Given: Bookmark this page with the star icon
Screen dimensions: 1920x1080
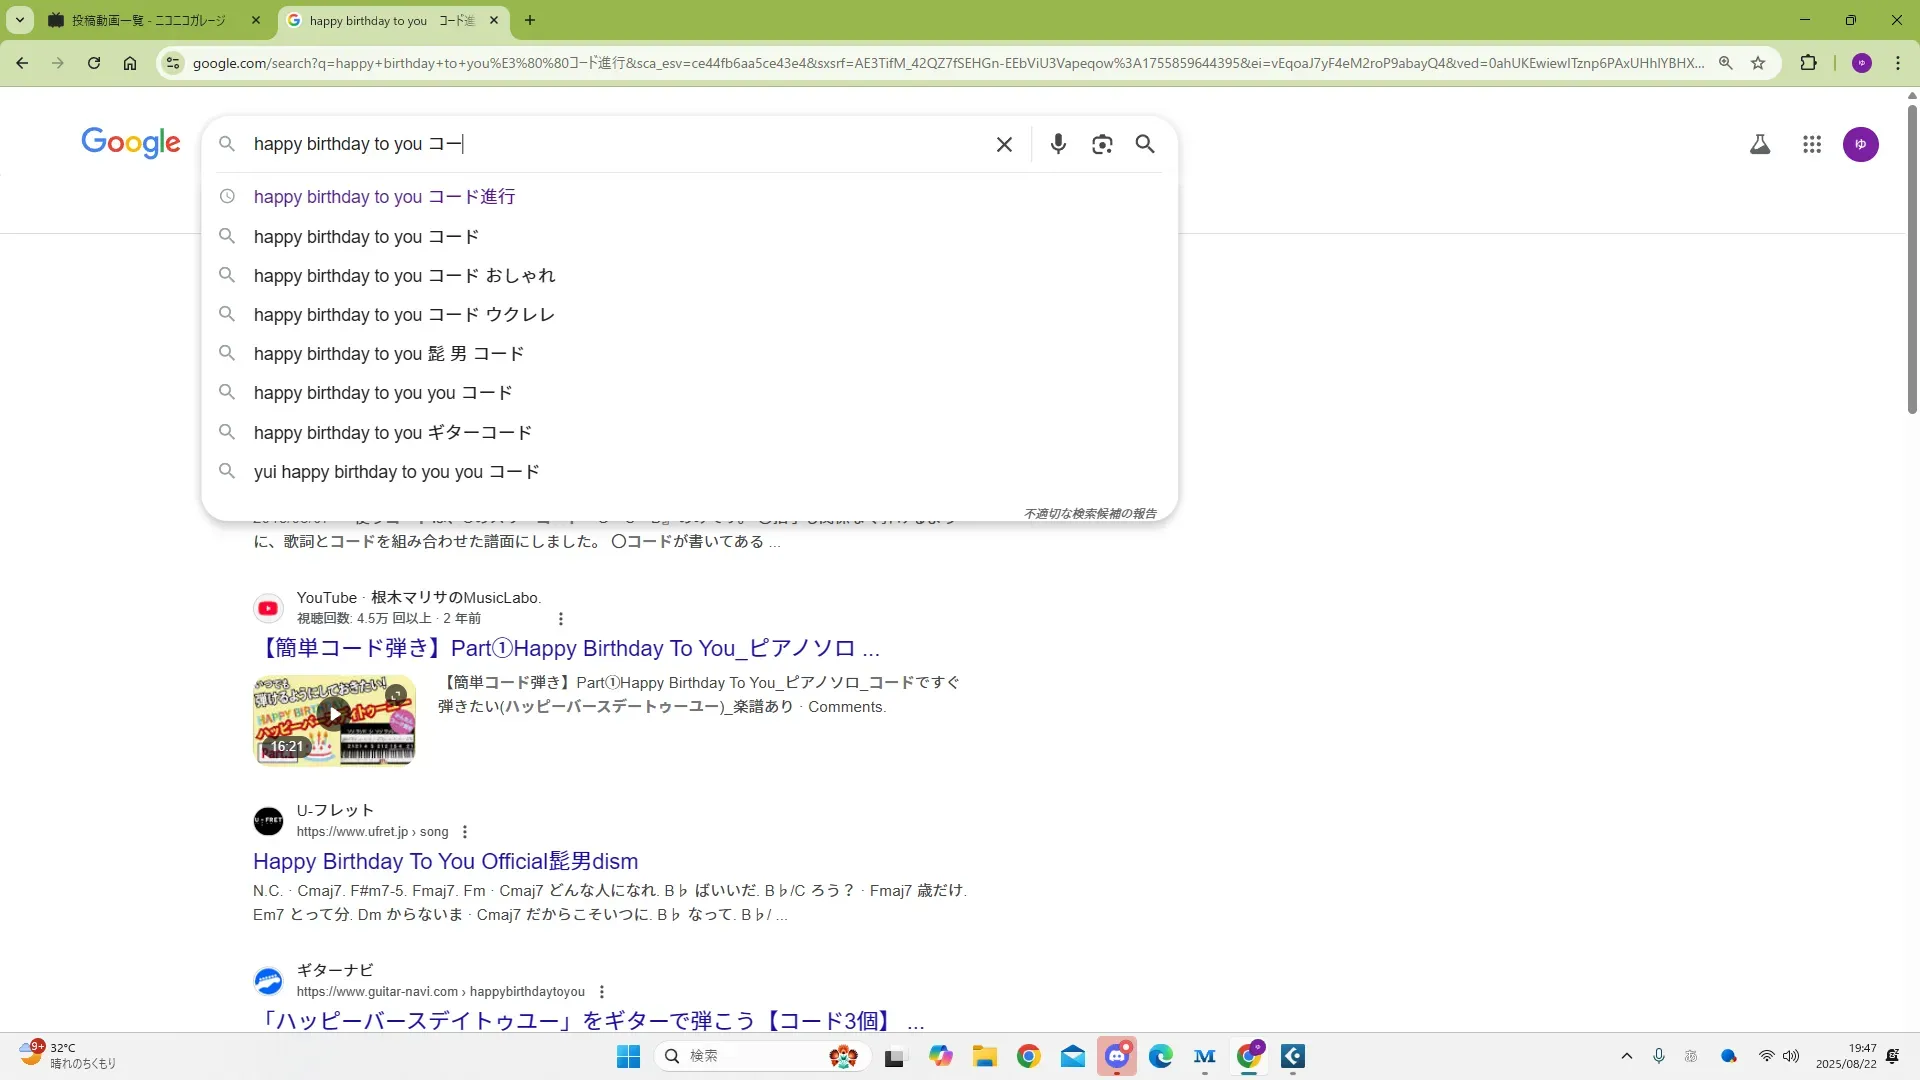Looking at the screenshot, I should [1758, 63].
